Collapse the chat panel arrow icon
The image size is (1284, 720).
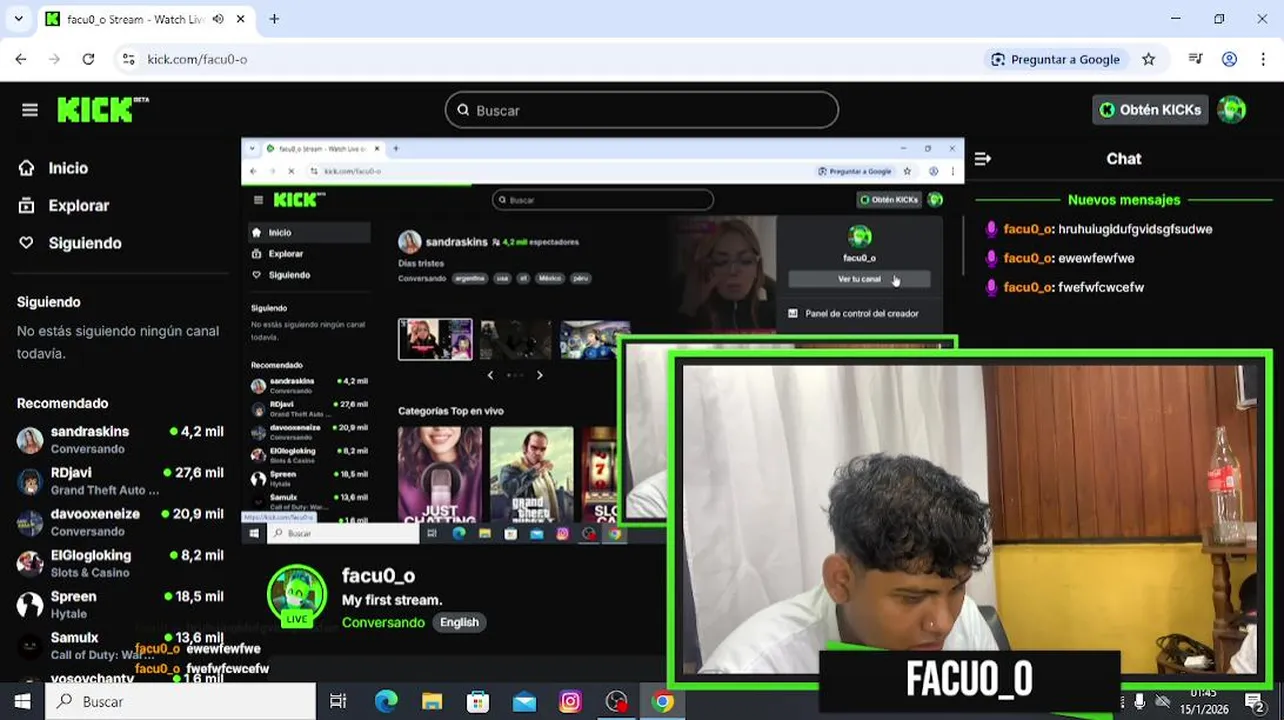[x=983, y=159]
